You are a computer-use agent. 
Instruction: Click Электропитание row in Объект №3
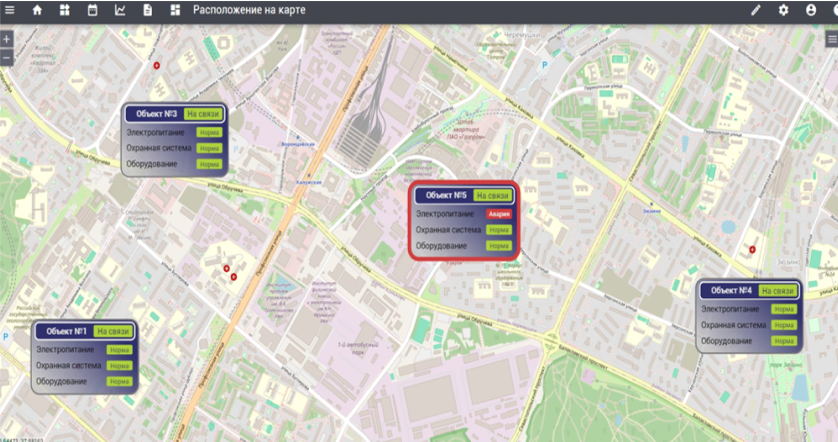(x=174, y=133)
